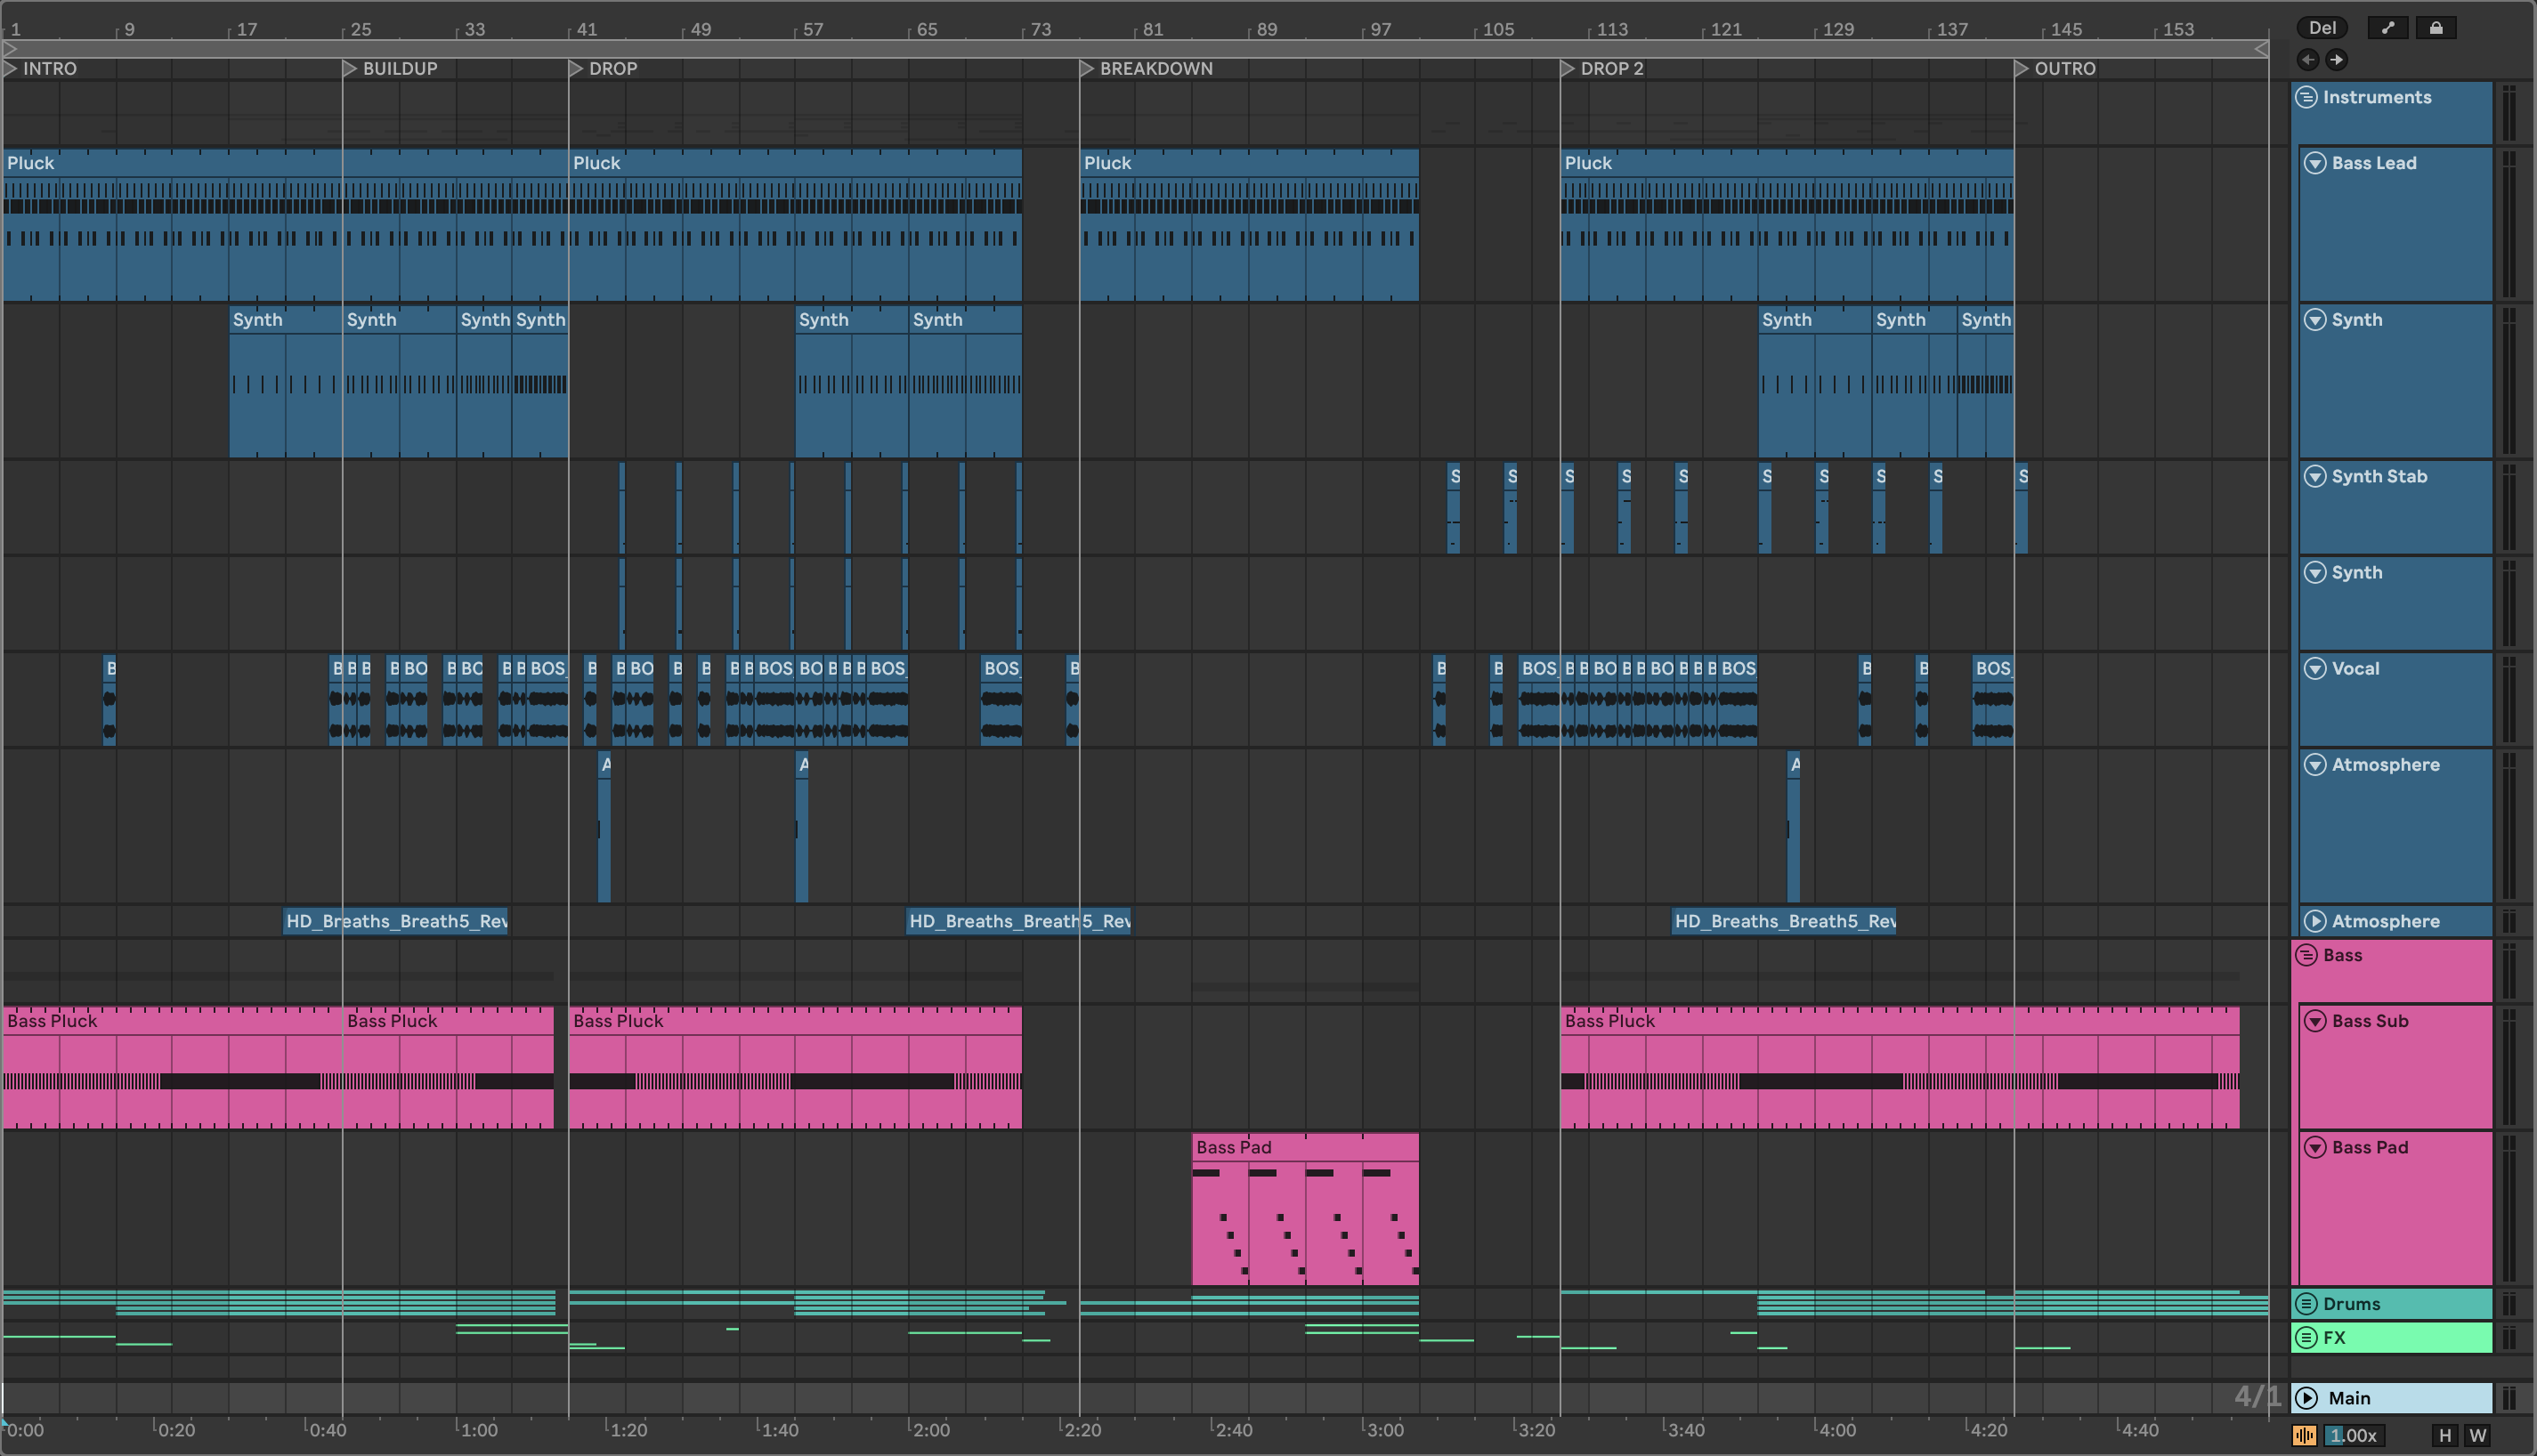Image resolution: width=2537 pixels, height=1456 pixels.
Task: Click the Instruments group fold icon
Action: 2306,97
